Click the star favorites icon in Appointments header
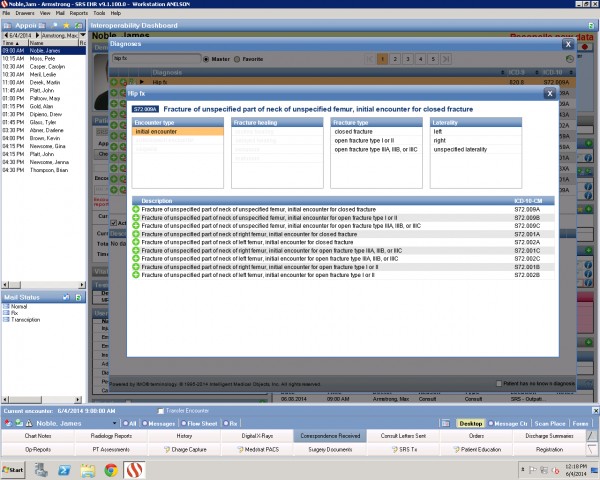The height and width of the screenshot is (480, 600). pos(66,25)
